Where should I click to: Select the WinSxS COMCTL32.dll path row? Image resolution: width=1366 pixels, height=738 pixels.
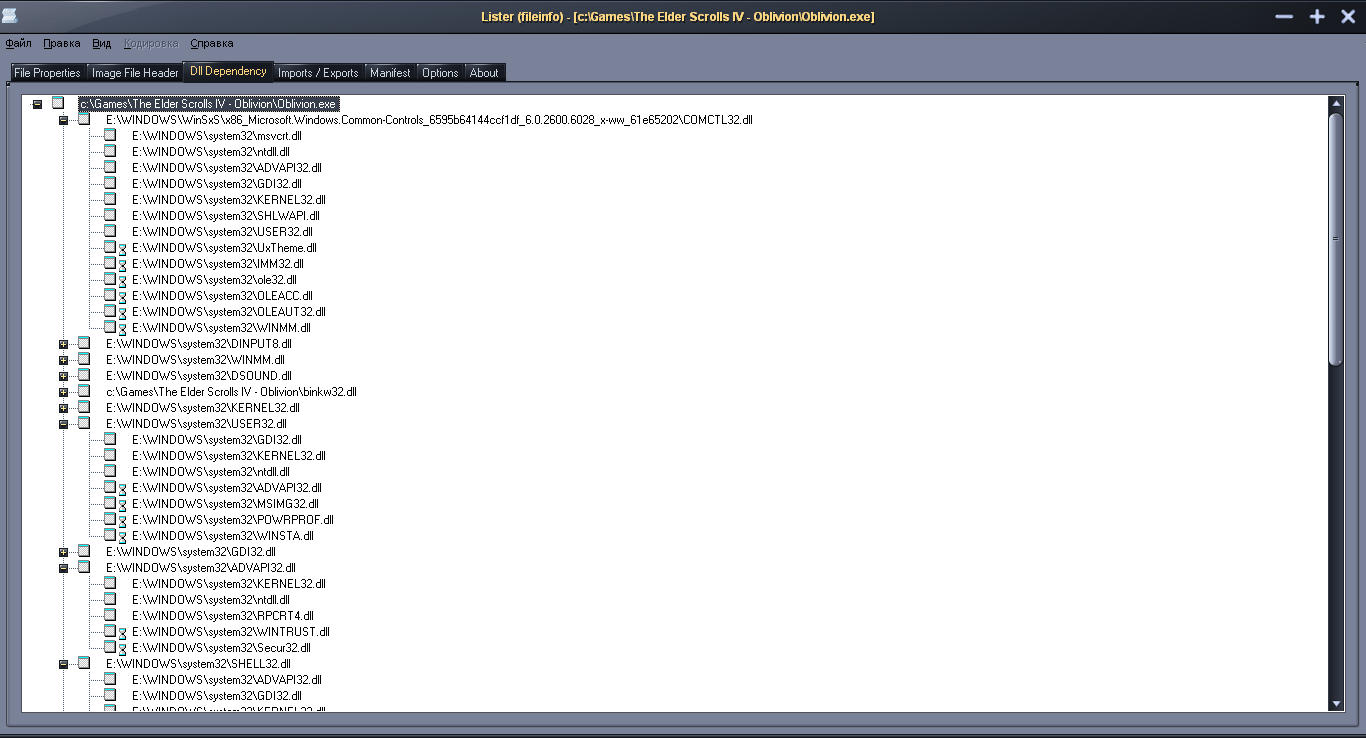coord(429,119)
